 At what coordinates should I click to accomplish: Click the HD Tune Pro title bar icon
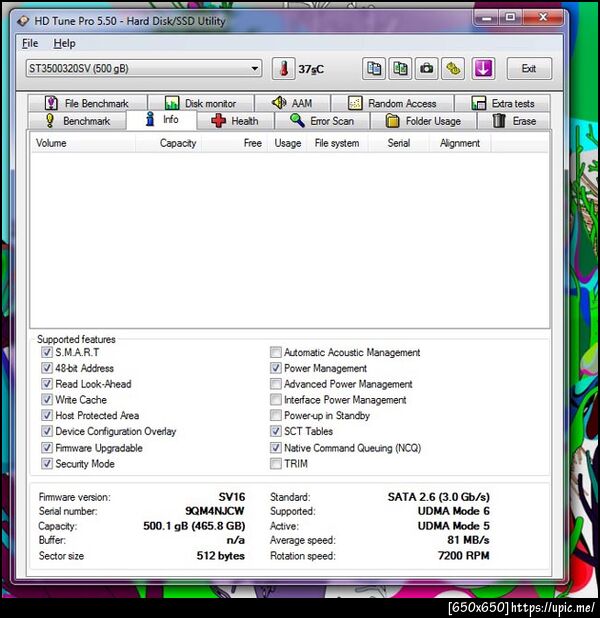23,21
